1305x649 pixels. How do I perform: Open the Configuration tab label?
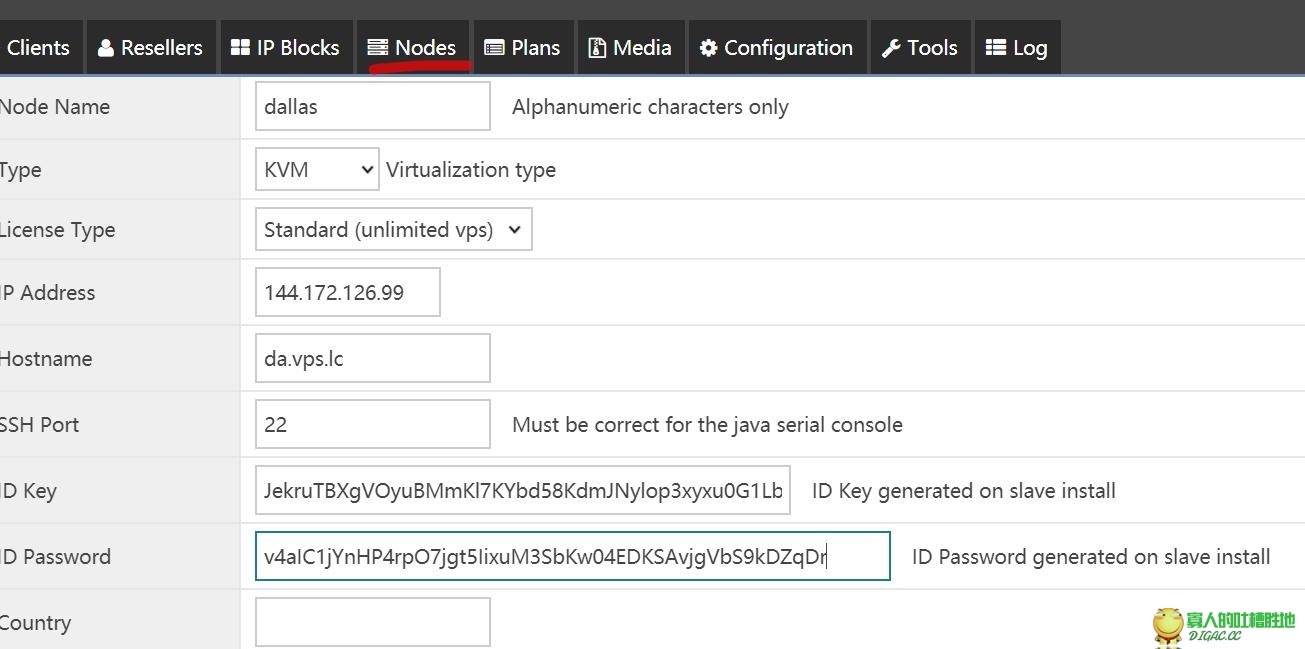(x=789, y=48)
